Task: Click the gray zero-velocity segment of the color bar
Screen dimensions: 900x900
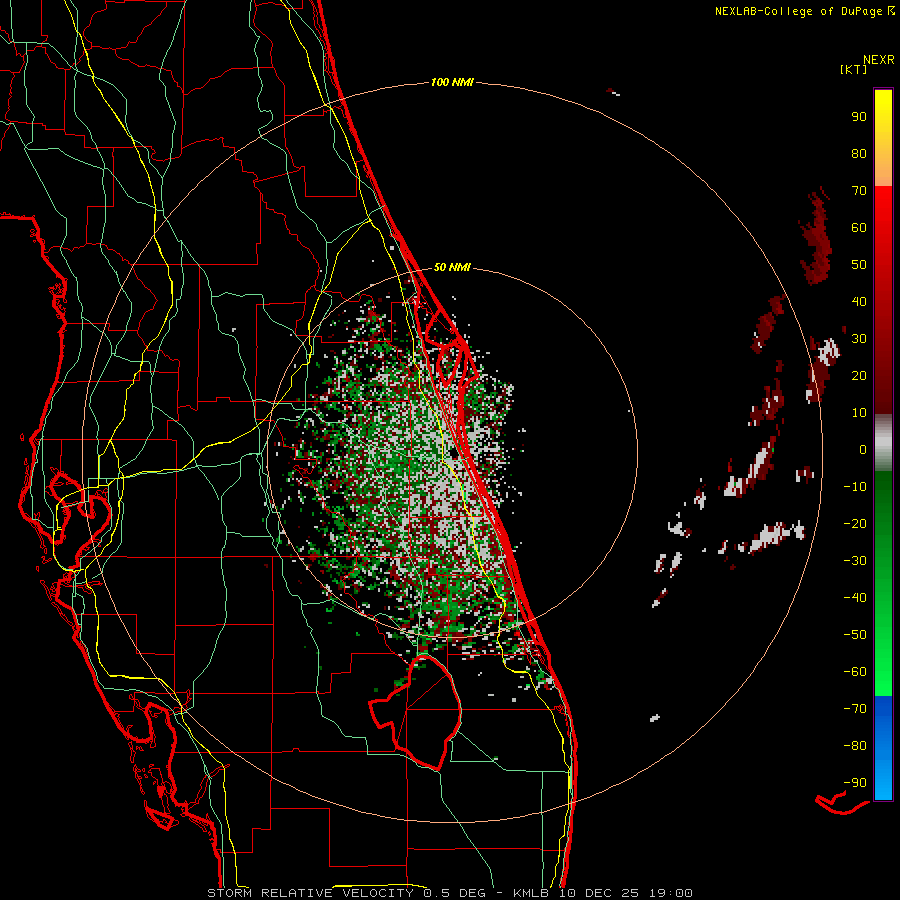Action: (883, 443)
